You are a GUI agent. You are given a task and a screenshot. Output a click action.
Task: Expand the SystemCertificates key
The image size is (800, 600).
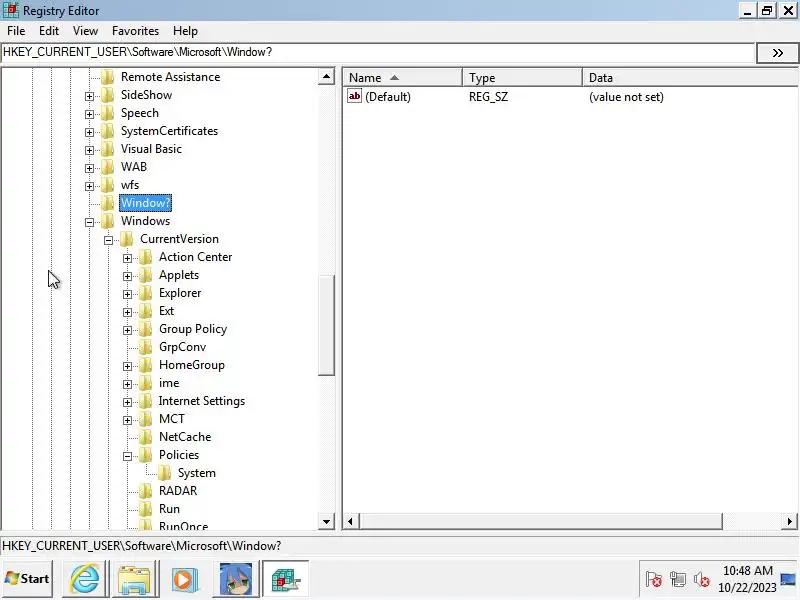tap(89, 132)
